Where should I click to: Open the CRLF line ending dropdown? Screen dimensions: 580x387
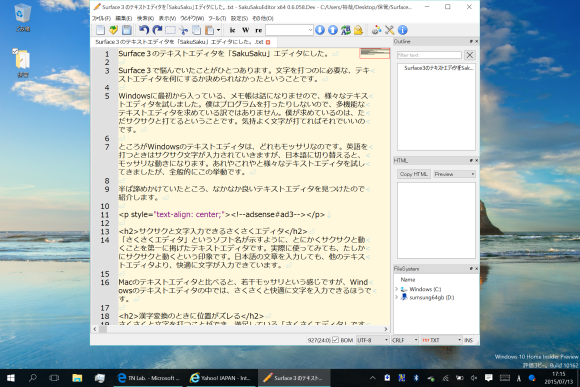[x=405, y=340]
